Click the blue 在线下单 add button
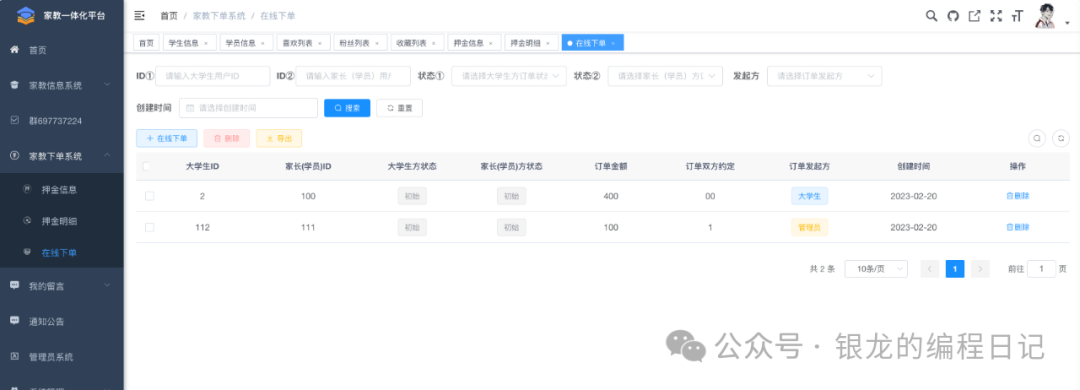 [x=167, y=138]
